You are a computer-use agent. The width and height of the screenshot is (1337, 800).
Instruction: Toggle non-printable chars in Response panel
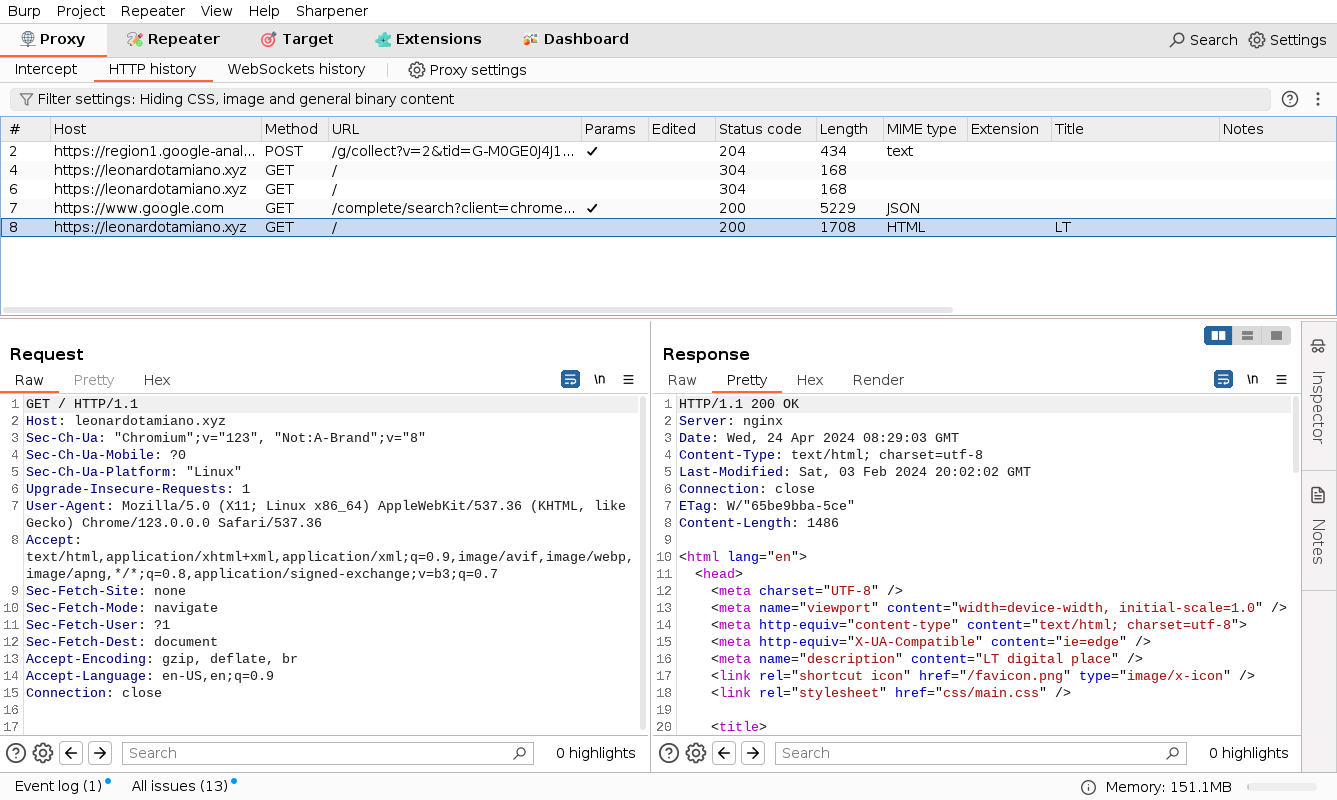click(1252, 379)
